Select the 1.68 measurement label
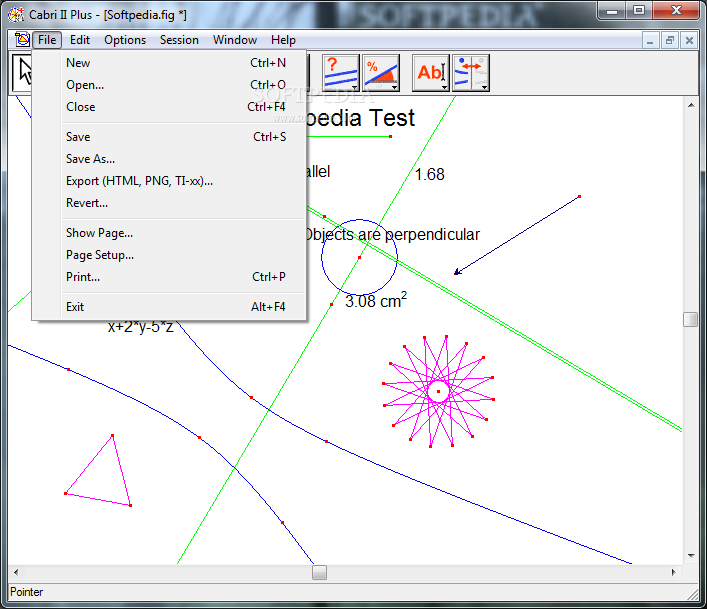 (x=429, y=174)
